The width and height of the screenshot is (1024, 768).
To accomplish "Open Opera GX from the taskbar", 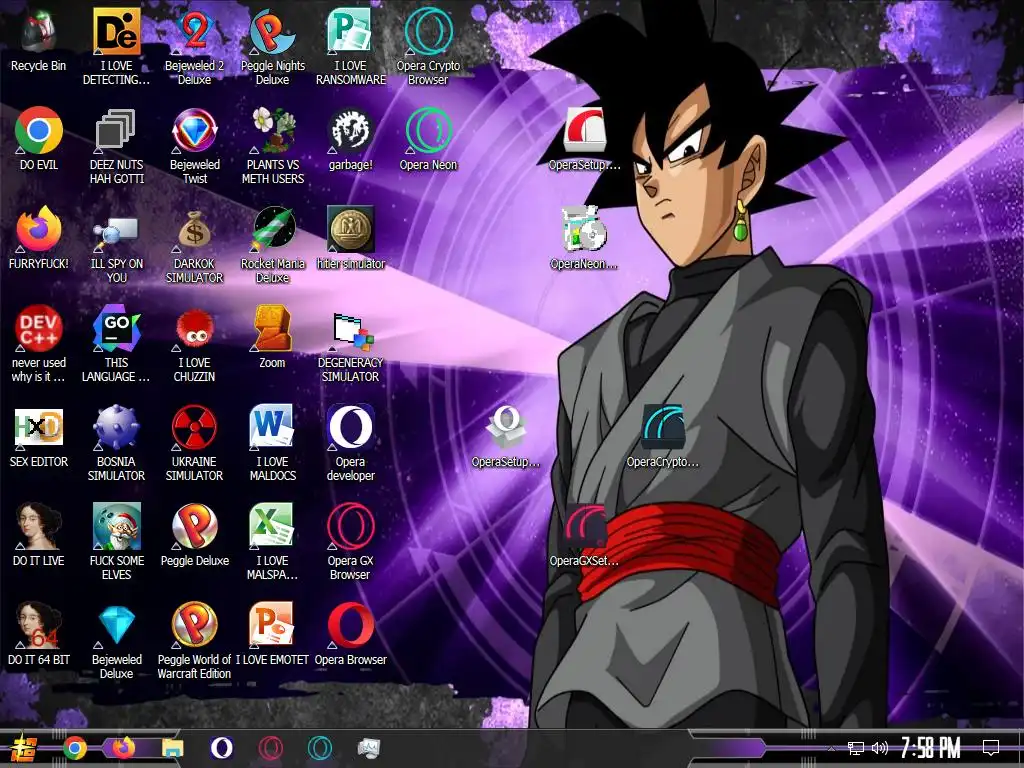I will point(270,748).
